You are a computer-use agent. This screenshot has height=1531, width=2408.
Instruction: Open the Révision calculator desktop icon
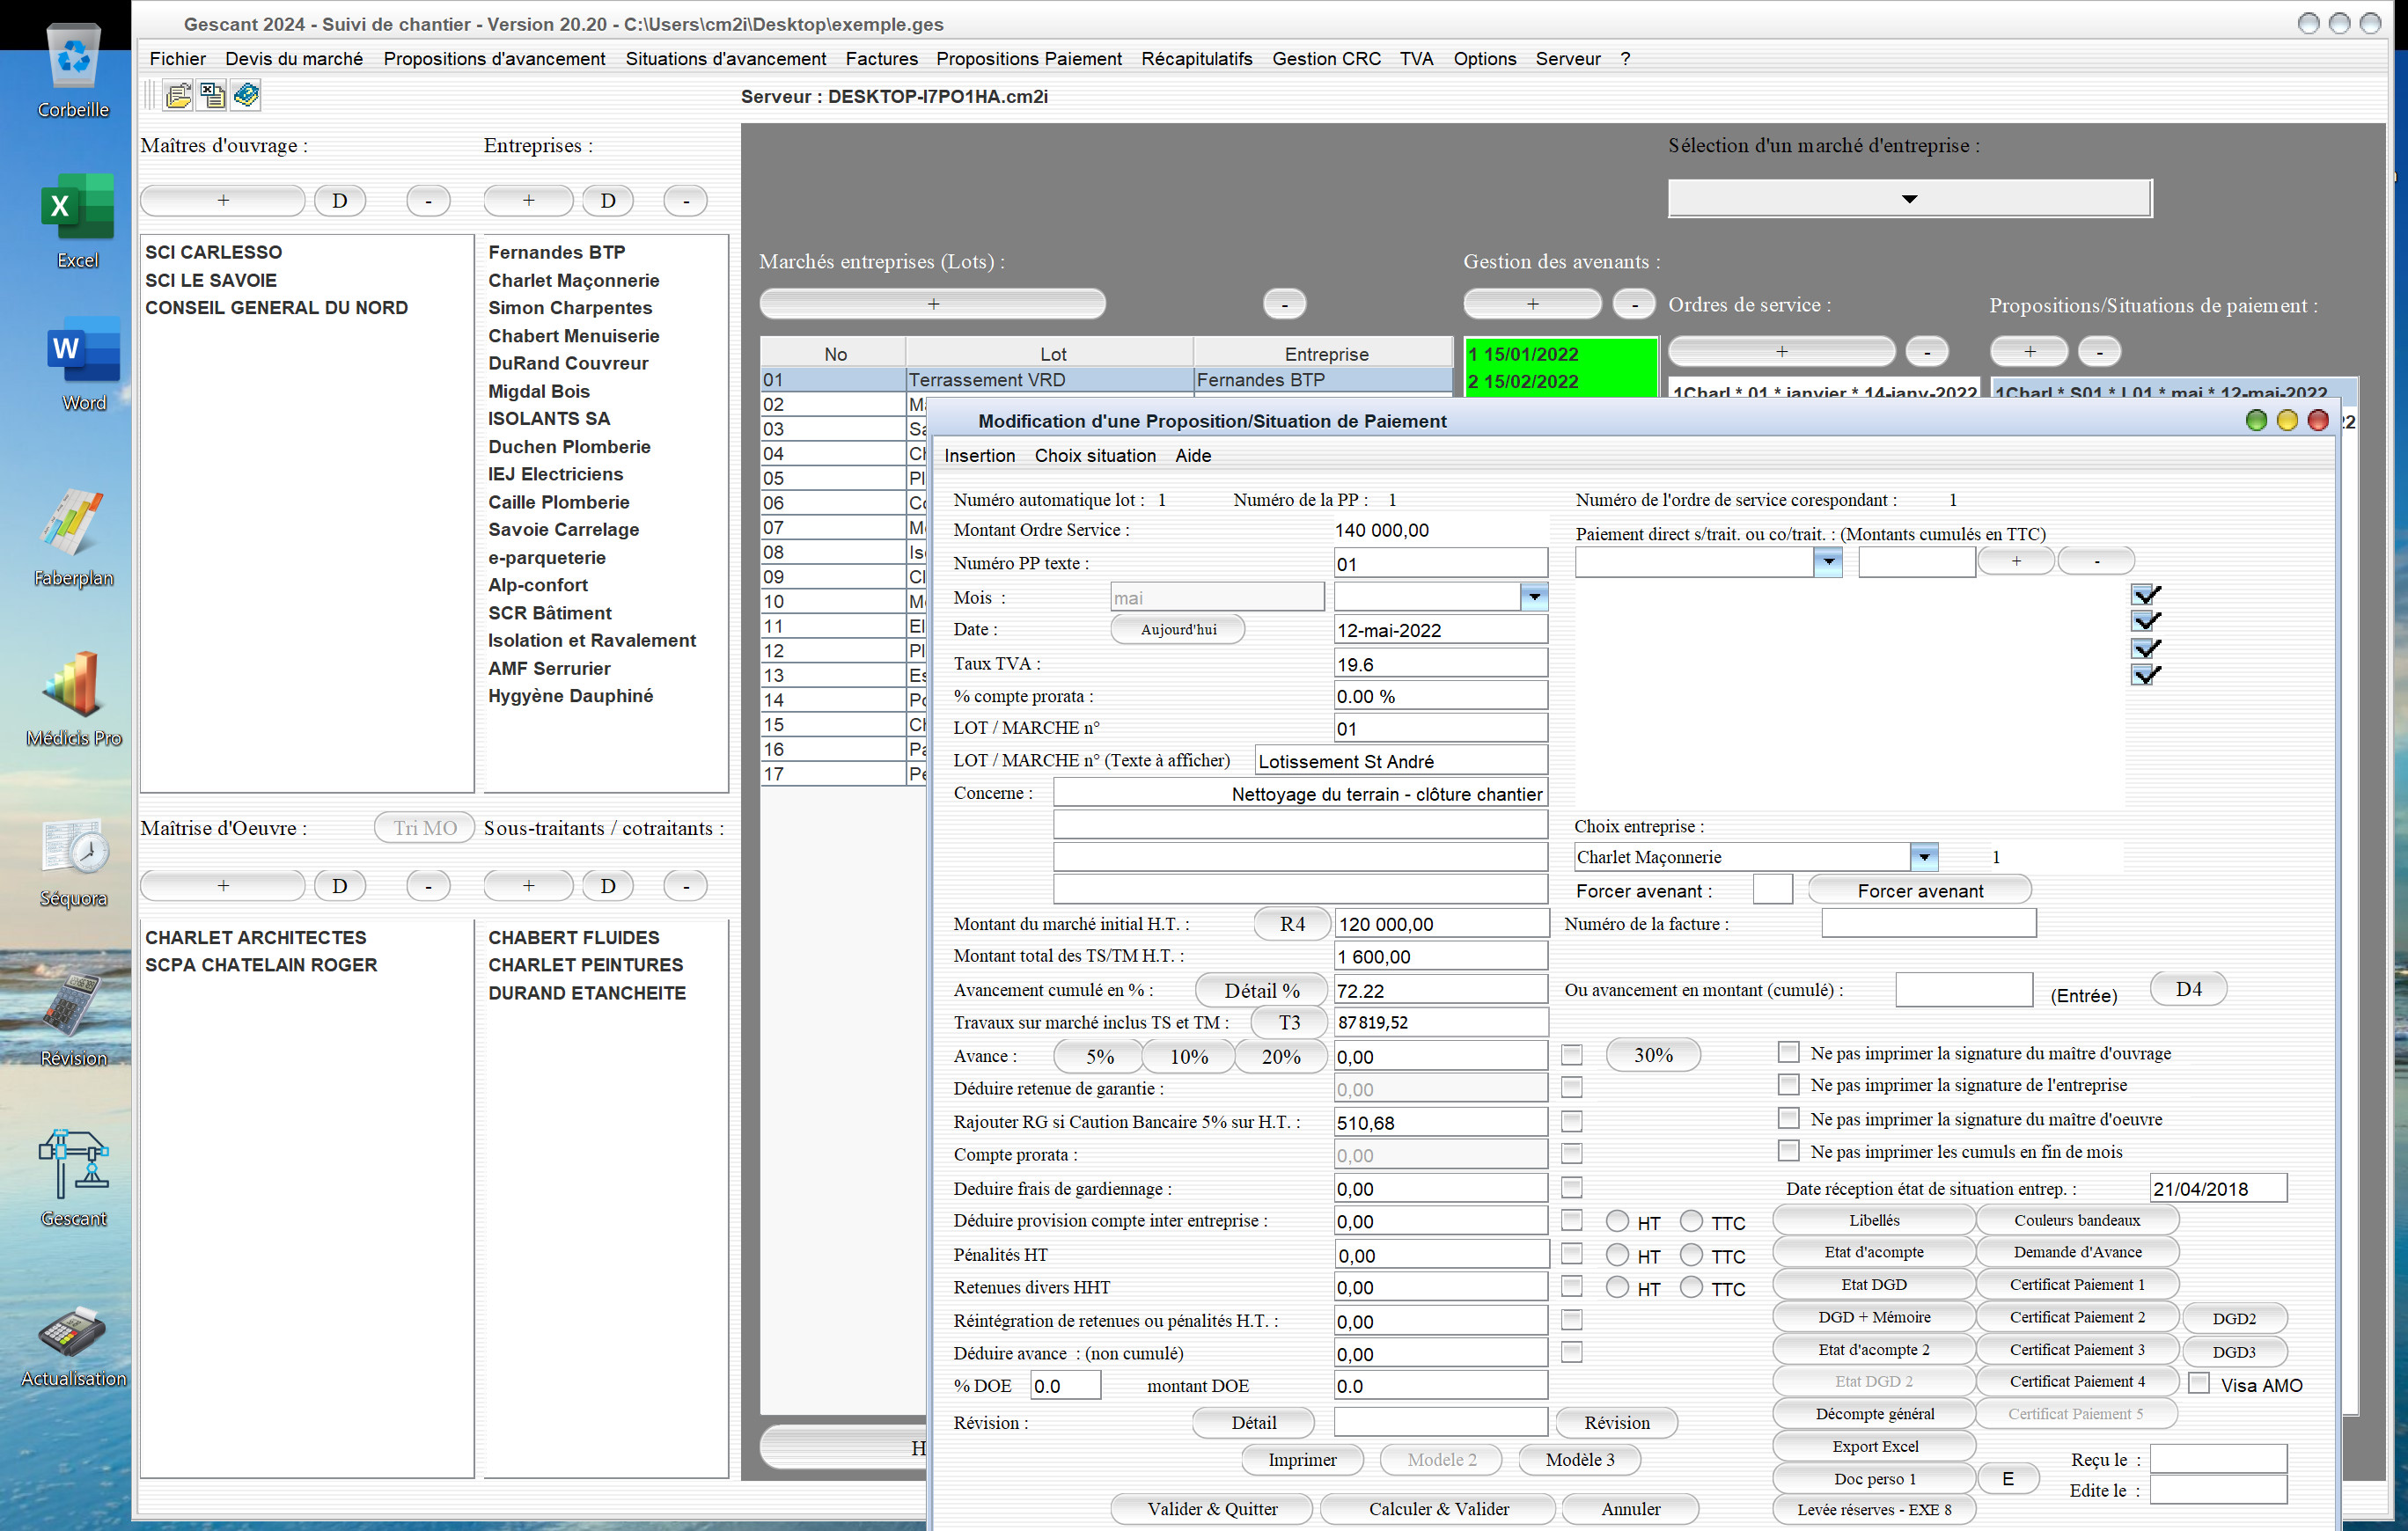[x=73, y=1020]
